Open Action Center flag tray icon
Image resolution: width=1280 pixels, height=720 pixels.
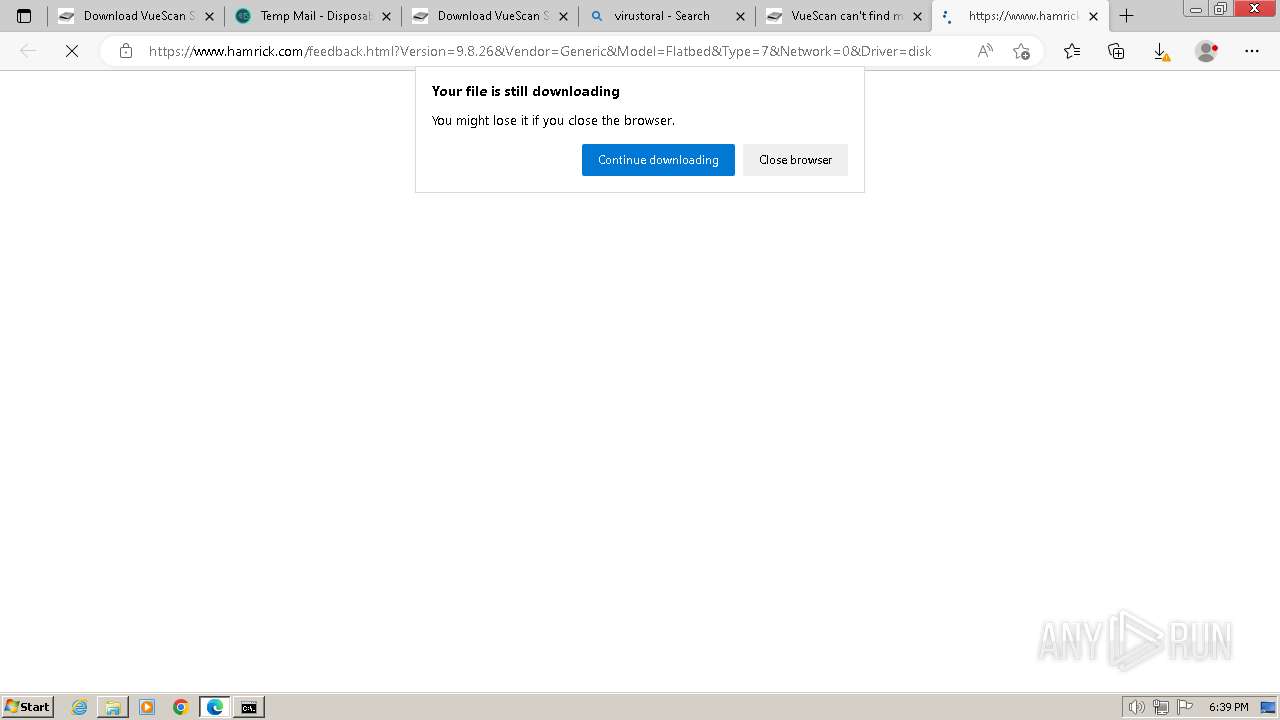pos(1185,707)
